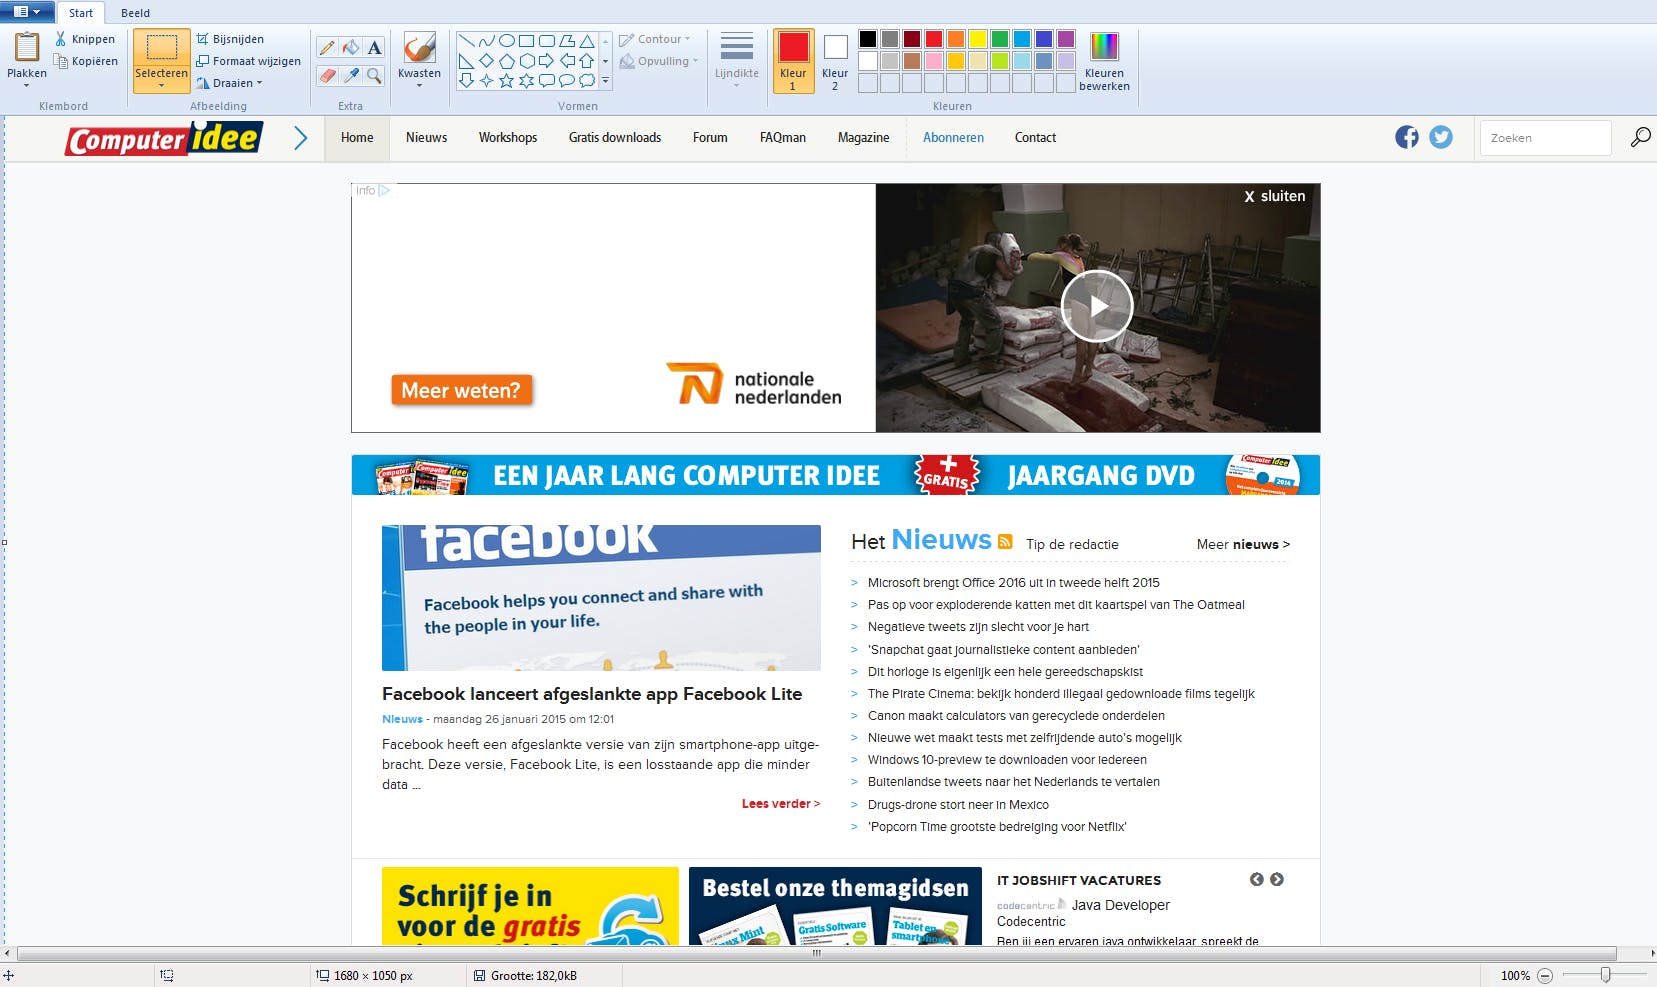Choose the up arrow shape
Screen dimensions: 1657x987
(x=587, y=61)
